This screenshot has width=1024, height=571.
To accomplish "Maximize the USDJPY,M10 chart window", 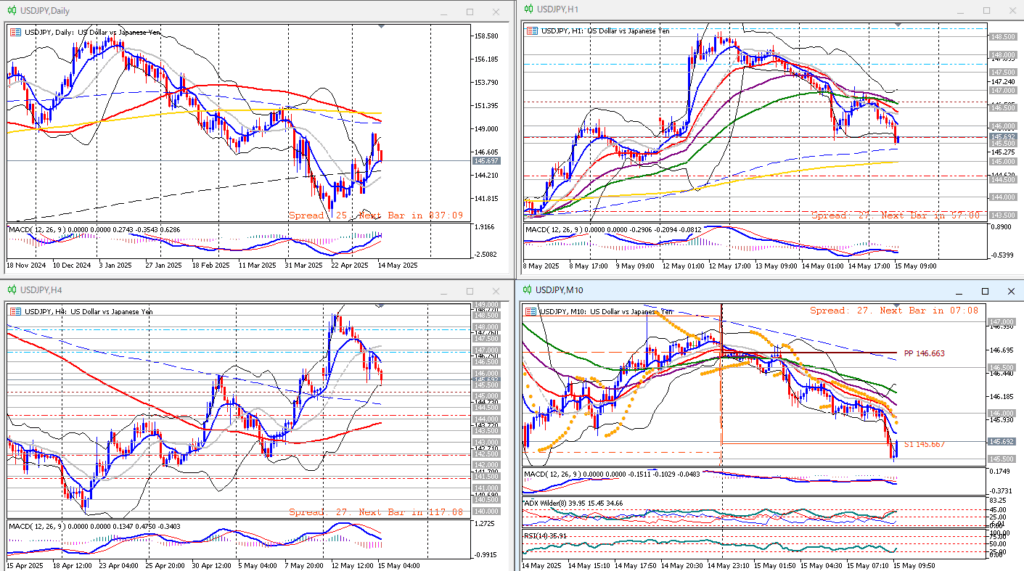I will (985, 291).
